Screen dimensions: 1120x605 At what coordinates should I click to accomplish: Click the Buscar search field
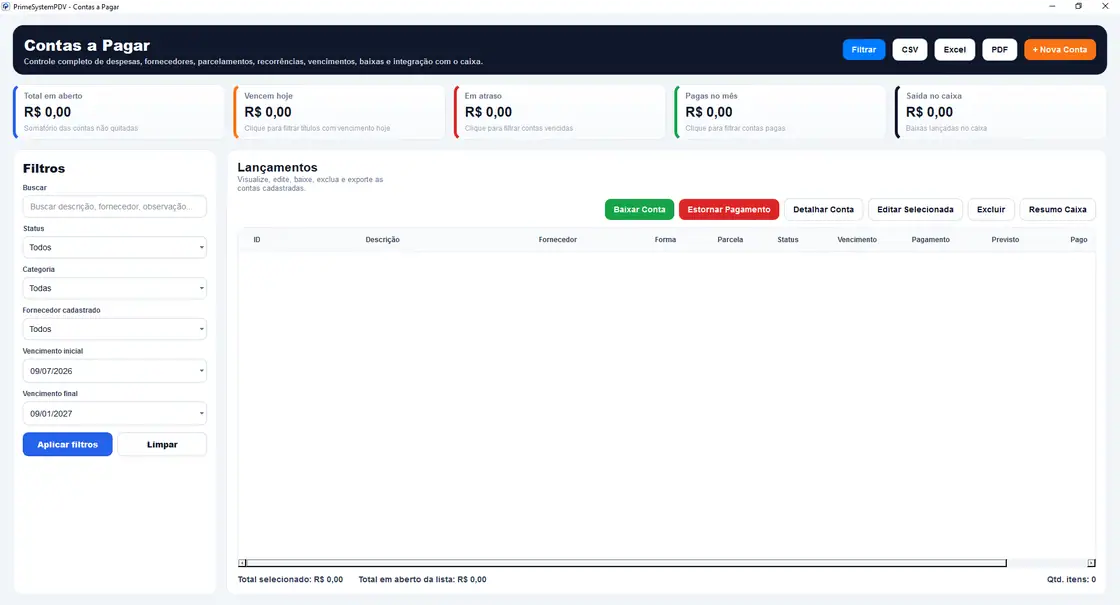point(114,206)
